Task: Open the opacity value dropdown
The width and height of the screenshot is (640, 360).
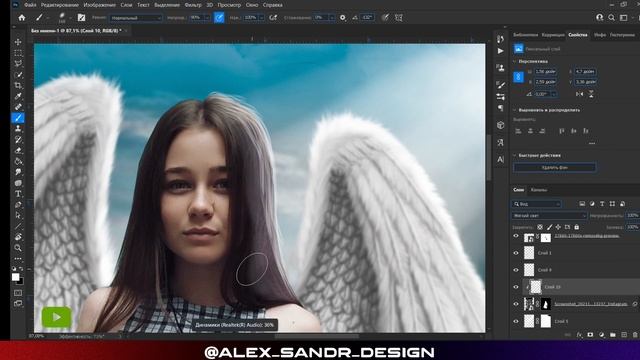Action: pos(207,18)
